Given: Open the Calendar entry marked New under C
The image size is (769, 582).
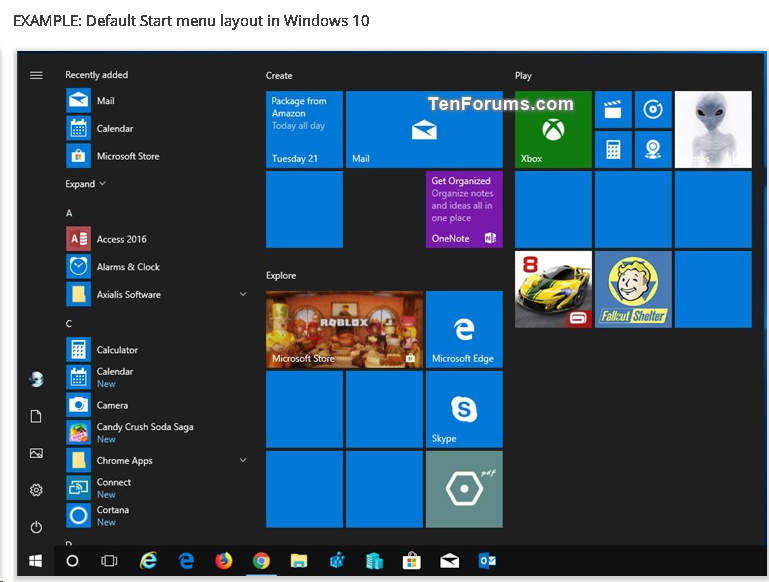Looking at the screenshot, I should tap(157, 377).
